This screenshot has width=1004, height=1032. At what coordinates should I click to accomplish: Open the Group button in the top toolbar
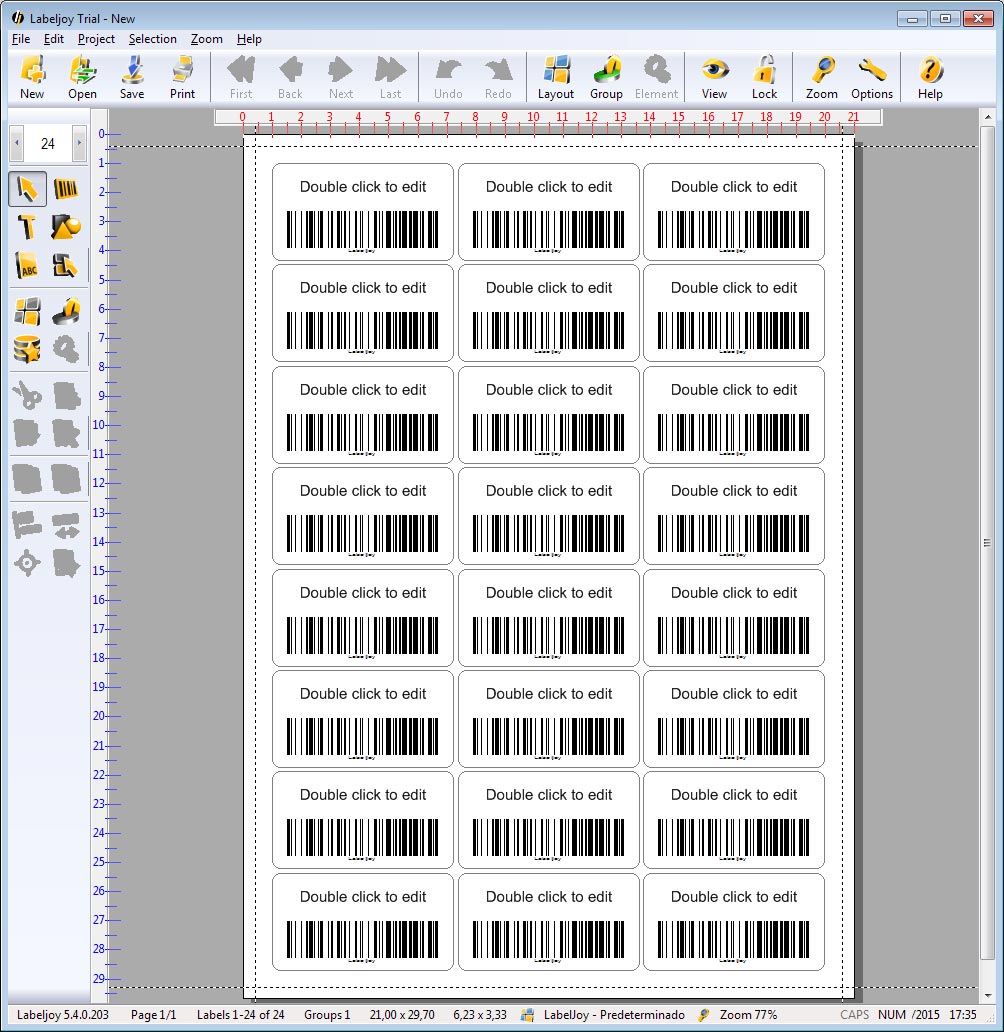606,77
